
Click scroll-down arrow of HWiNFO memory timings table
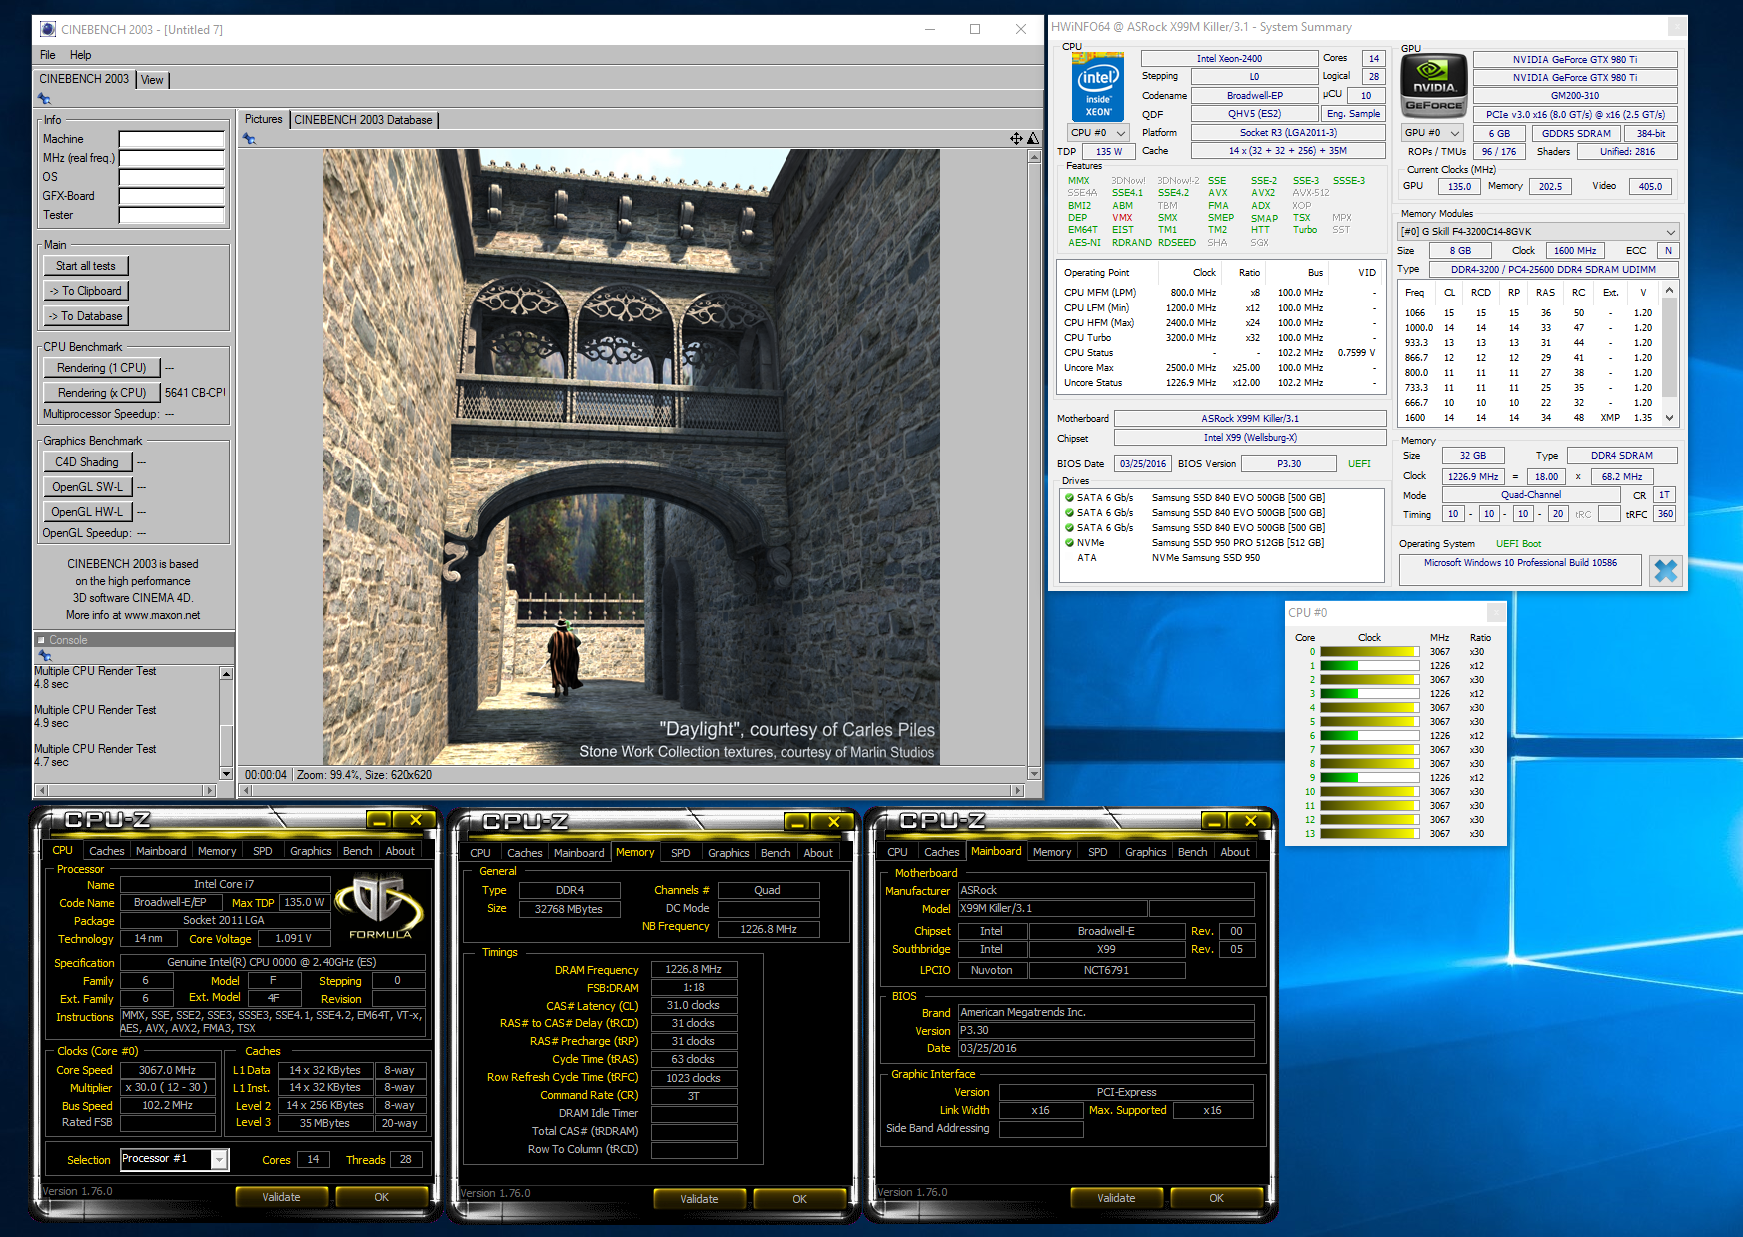click(x=1668, y=418)
